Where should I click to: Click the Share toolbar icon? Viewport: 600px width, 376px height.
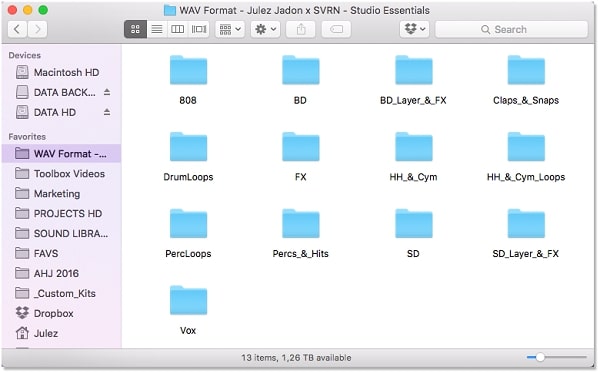pyautogui.click(x=301, y=29)
